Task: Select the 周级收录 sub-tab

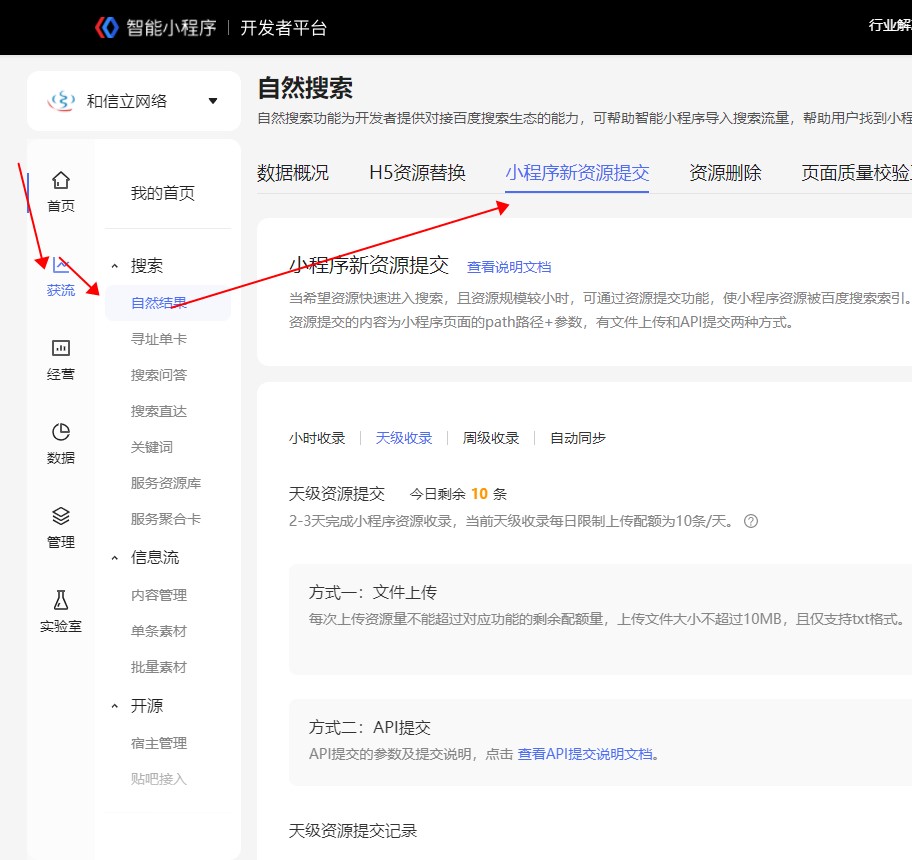Action: click(490, 438)
